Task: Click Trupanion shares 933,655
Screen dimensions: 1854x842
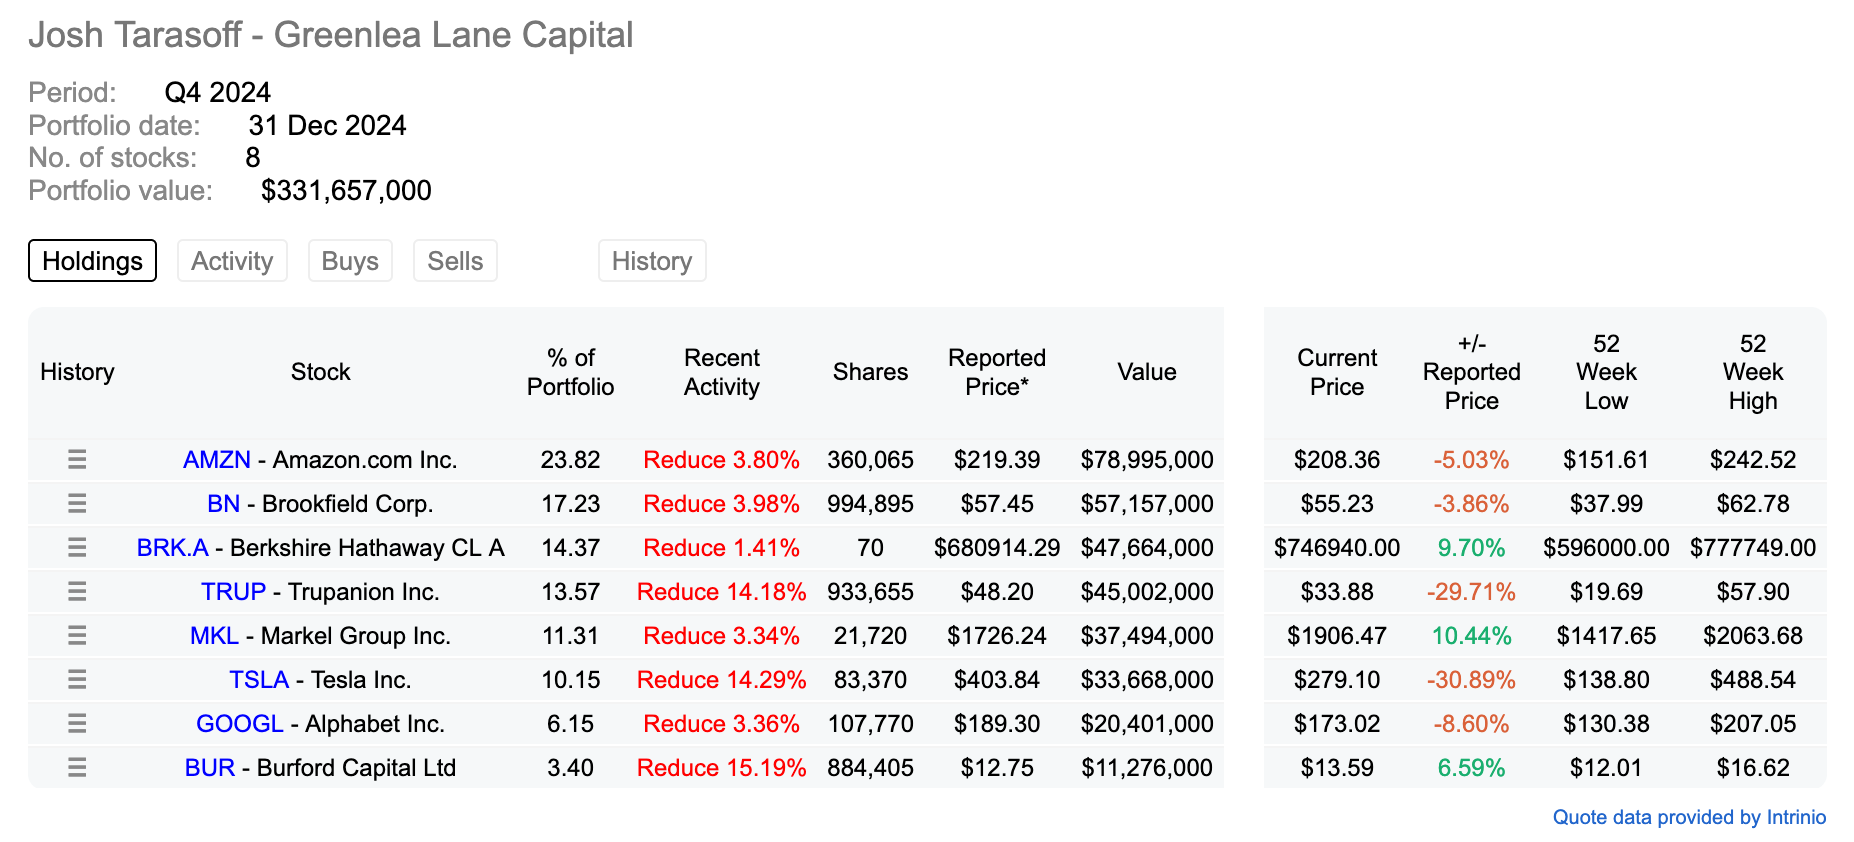Action: [871, 592]
